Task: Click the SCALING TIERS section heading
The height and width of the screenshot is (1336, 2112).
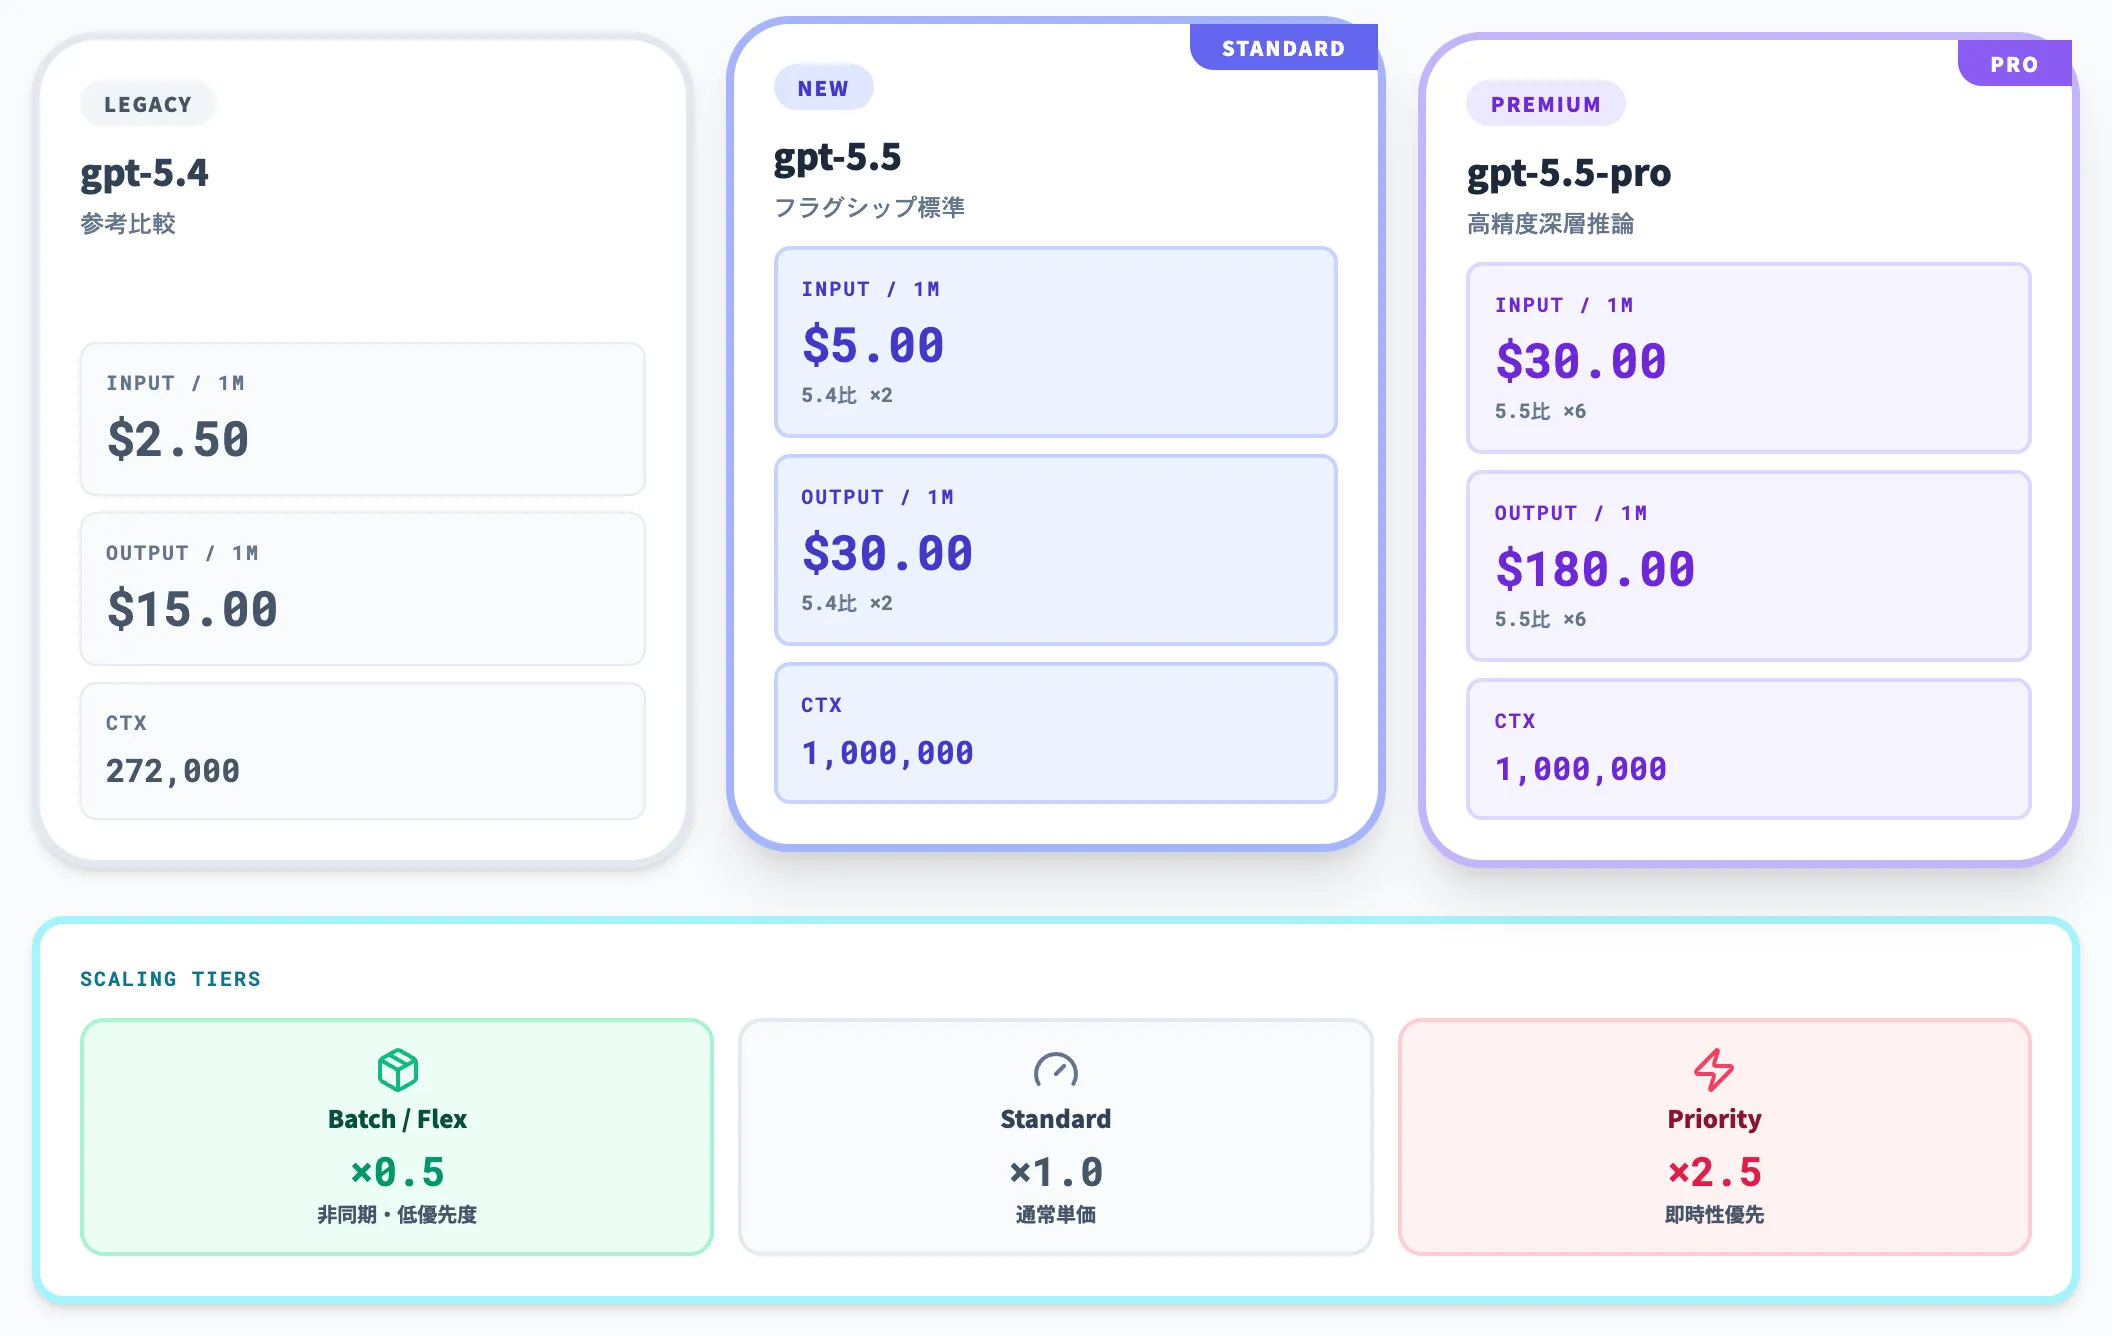Action: click(x=170, y=979)
